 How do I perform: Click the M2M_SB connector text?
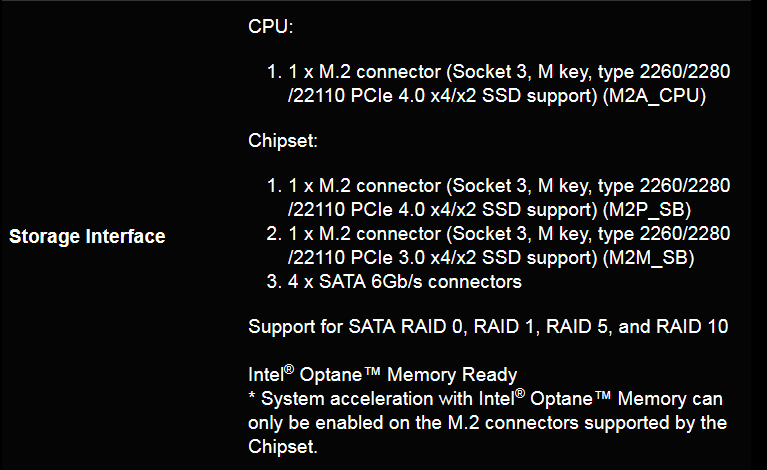click(x=648, y=258)
